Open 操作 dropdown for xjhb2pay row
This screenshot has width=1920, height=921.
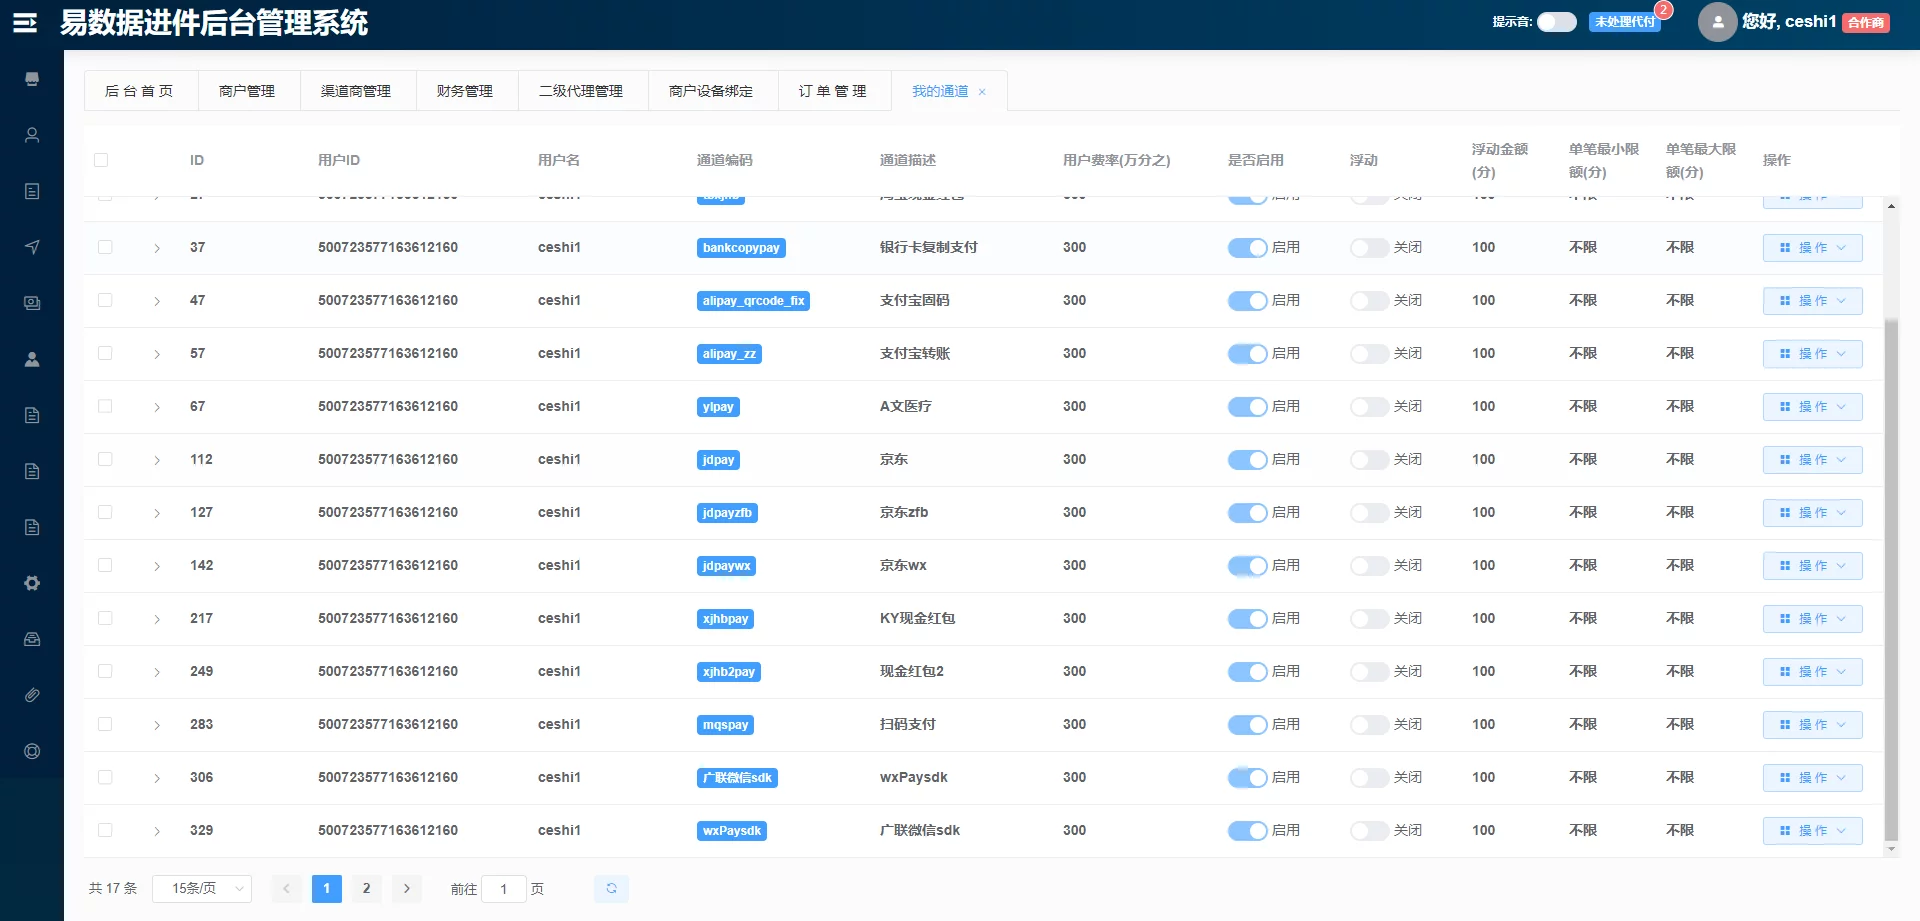pos(1812,672)
